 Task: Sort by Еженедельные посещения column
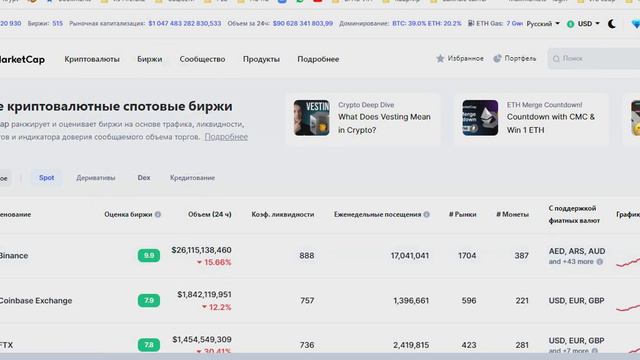pyautogui.click(x=377, y=214)
